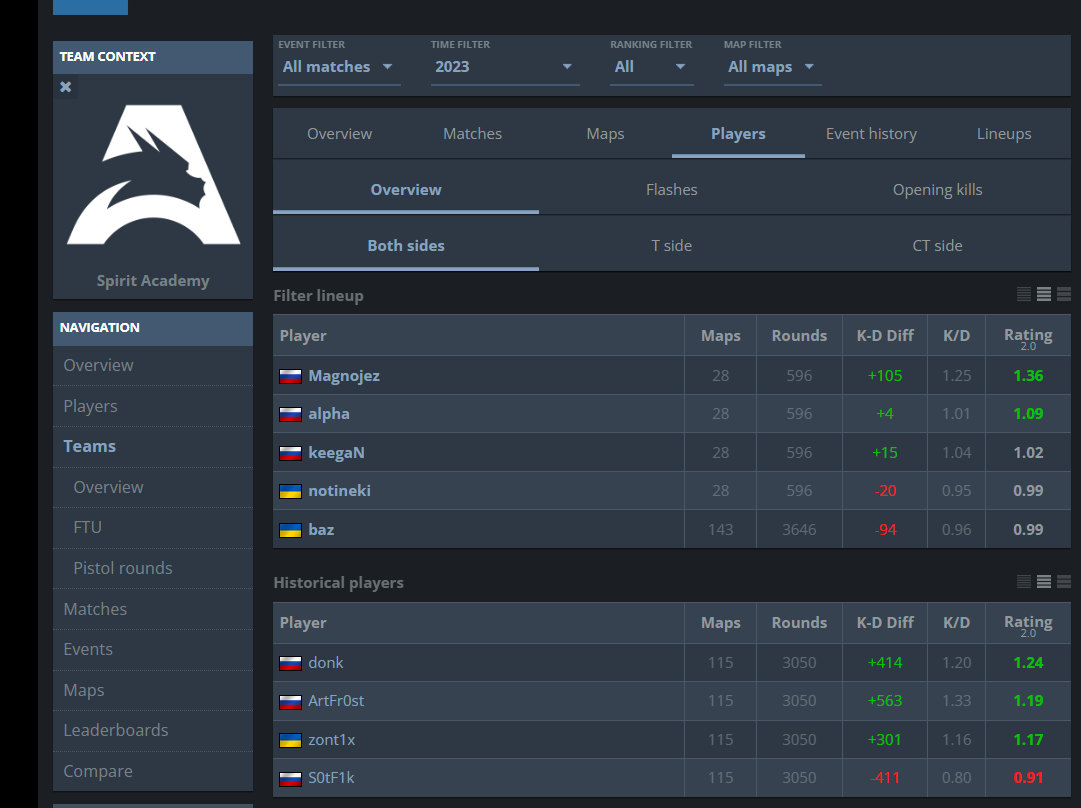Click the Spirit Academy team logo
The height and width of the screenshot is (808, 1081).
pos(154,174)
